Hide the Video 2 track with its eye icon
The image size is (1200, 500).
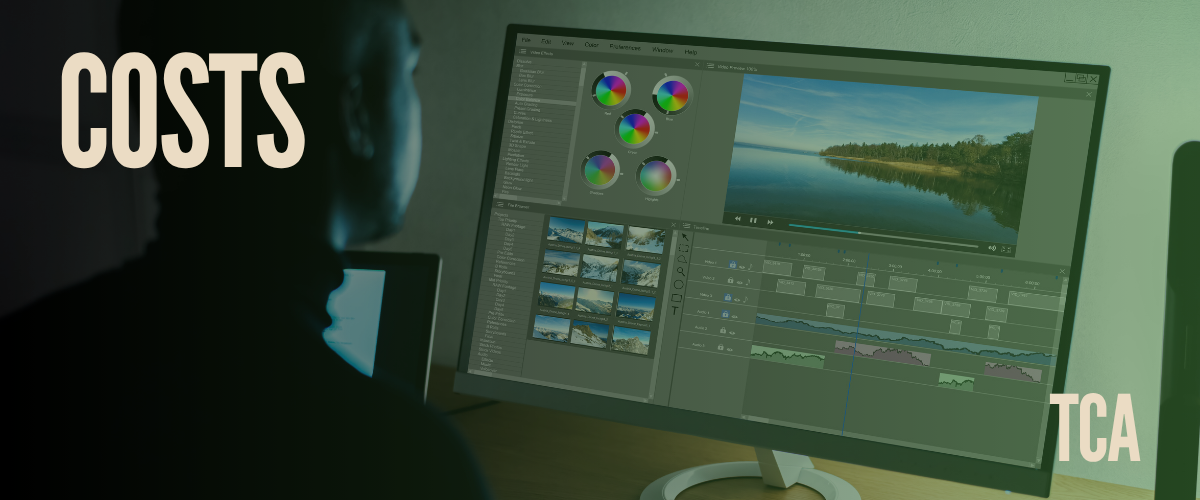739,282
